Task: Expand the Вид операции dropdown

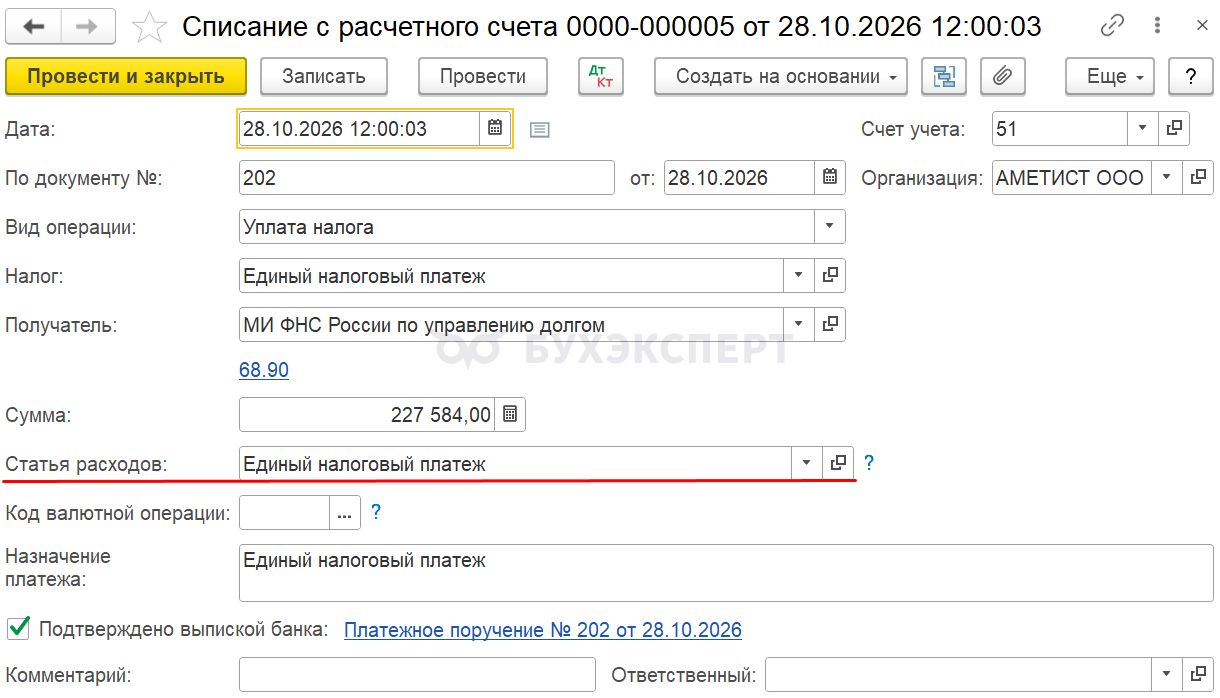Action: 829,226
